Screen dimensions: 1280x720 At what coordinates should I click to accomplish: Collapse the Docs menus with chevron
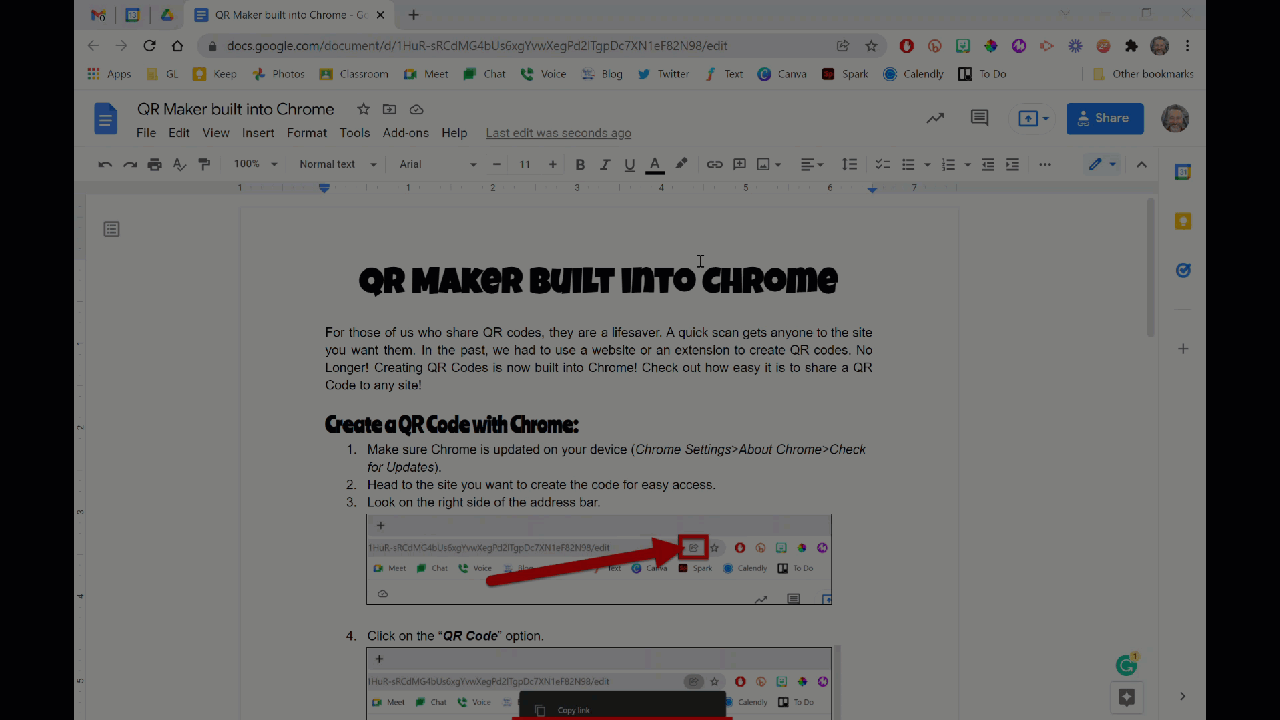[x=1142, y=164]
